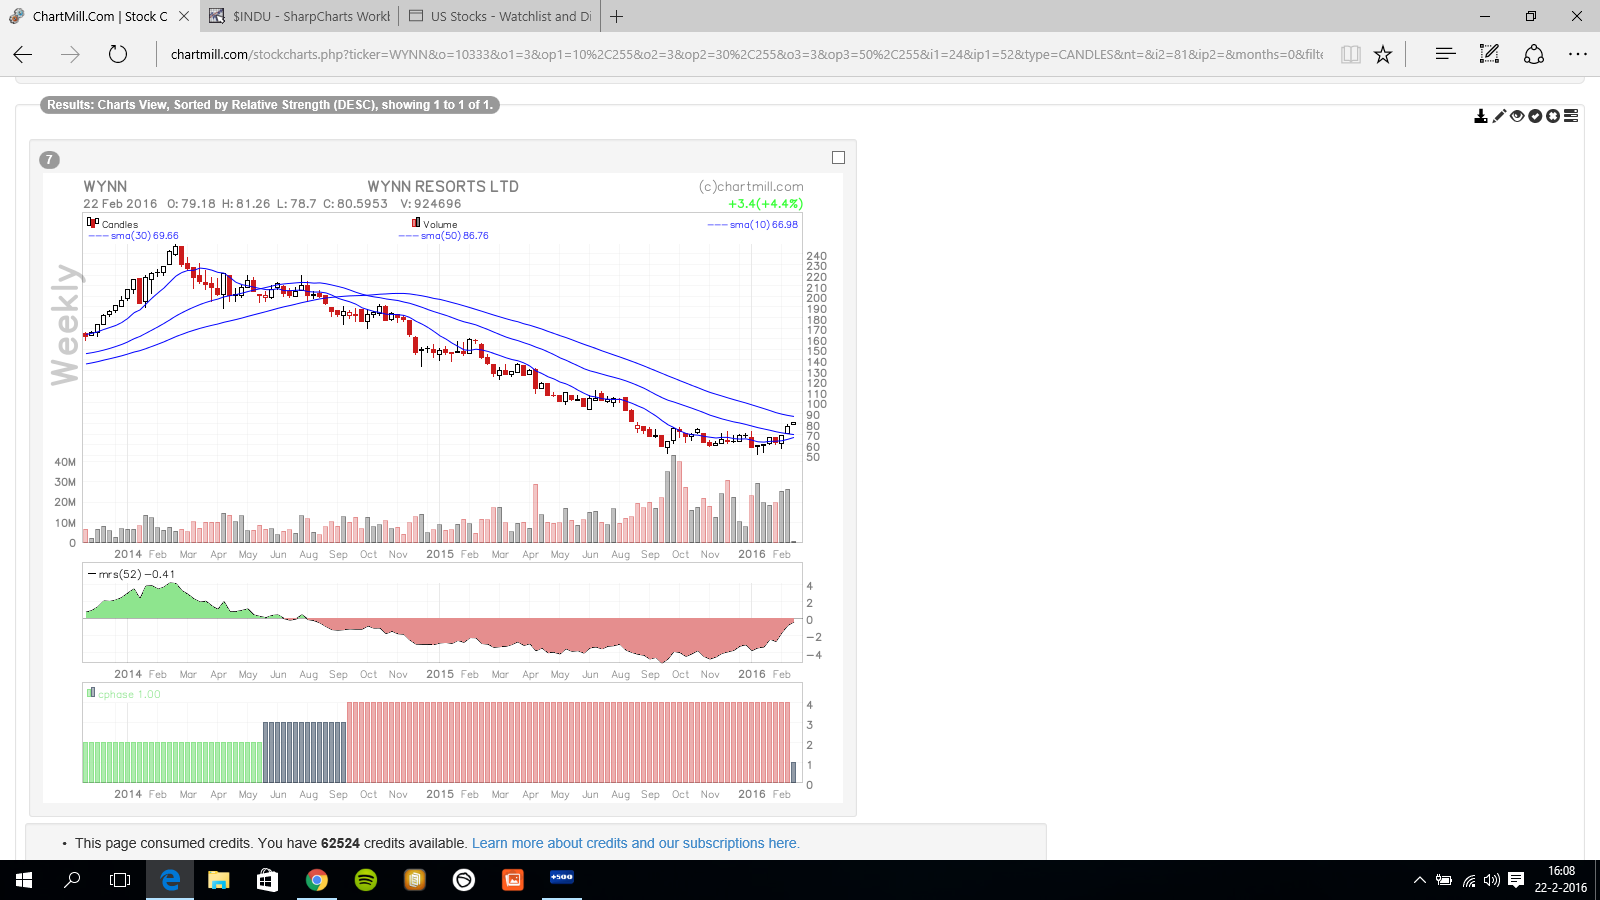This screenshot has width=1600, height=900.
Task: Toggle the eye view icon
Action: click(x=1517, y=116)
